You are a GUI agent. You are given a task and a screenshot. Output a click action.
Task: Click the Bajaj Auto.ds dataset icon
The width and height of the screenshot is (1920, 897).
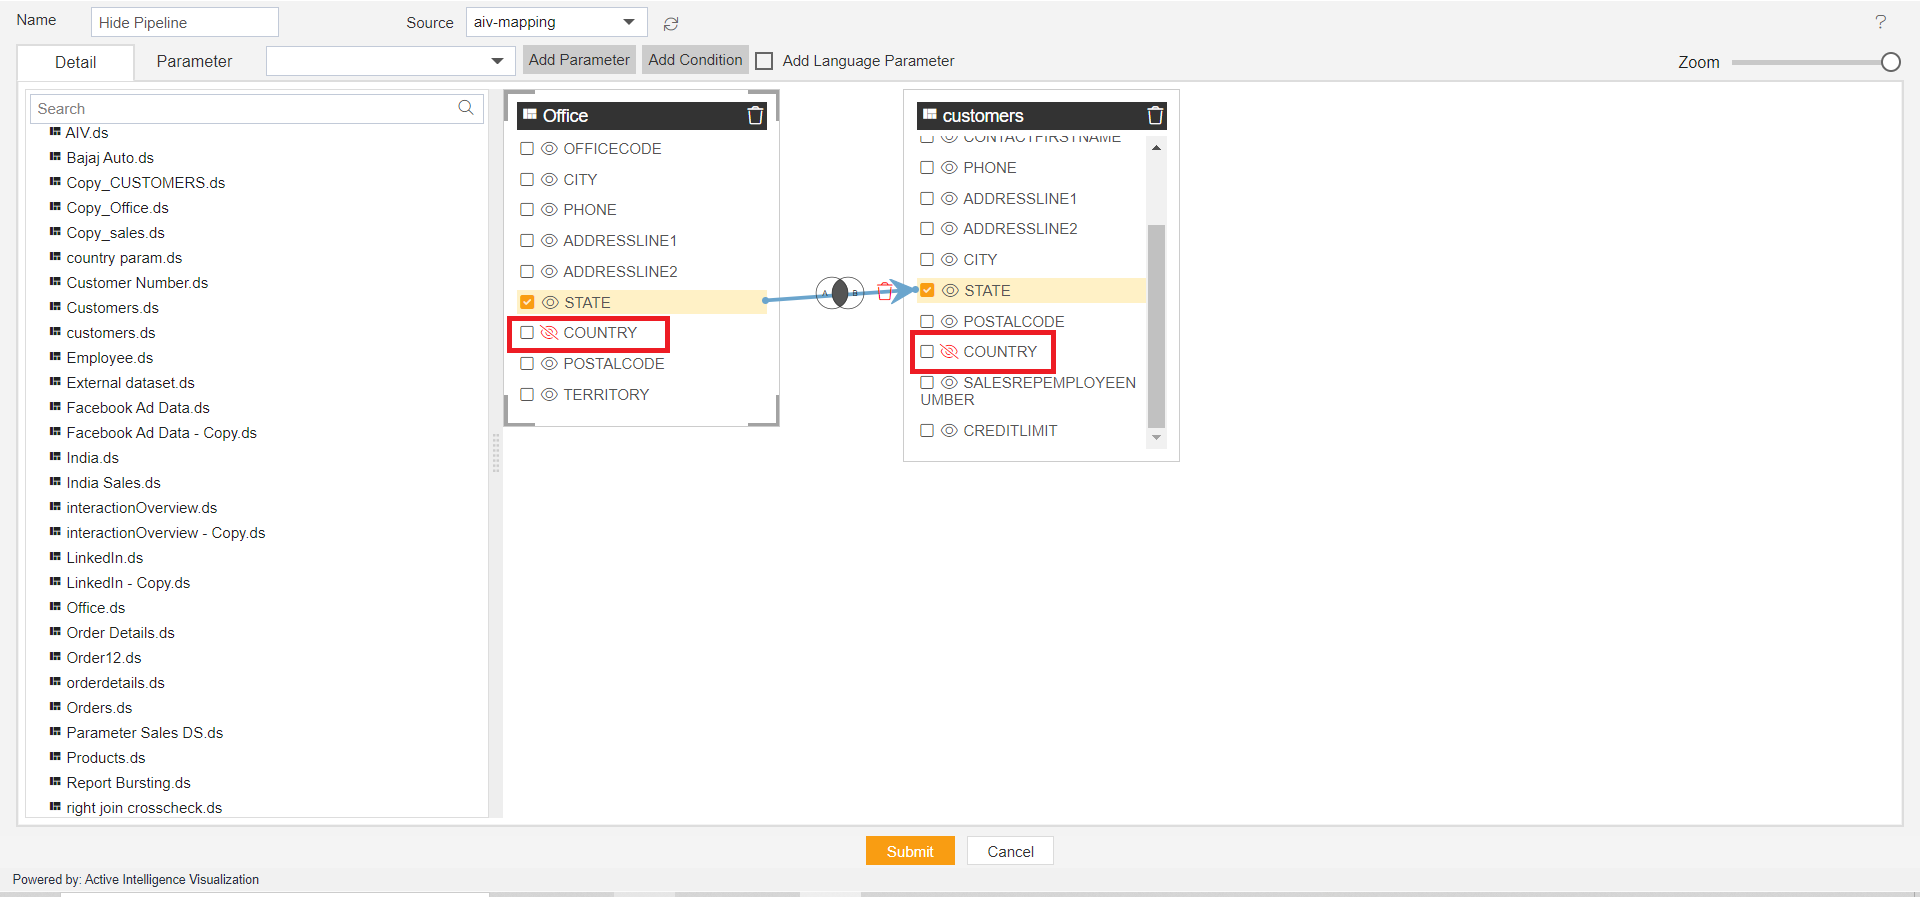[55, 156]
